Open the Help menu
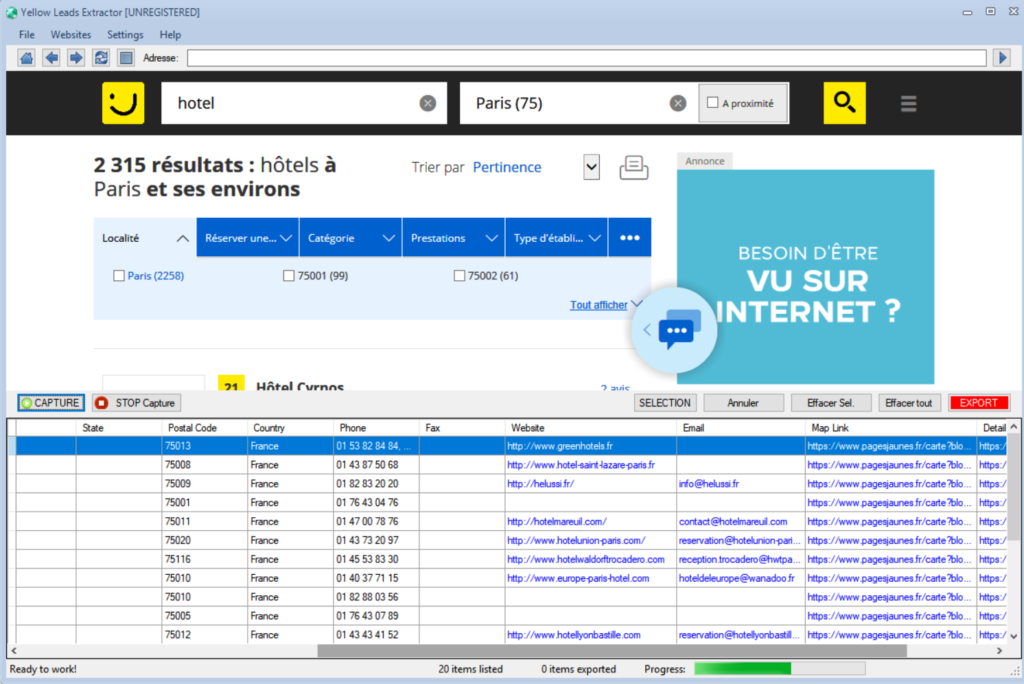 pyautogui.click(x=170, y=35)
